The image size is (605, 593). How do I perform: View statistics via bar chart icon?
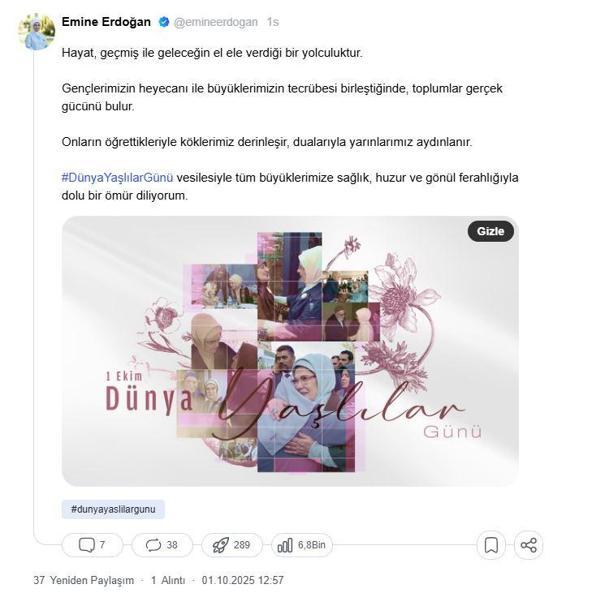point(285,545)
